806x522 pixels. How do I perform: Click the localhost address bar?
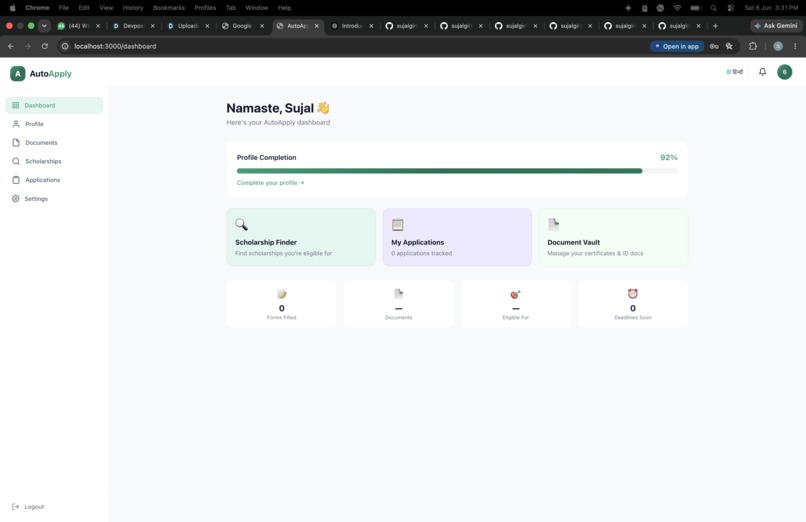(x=355, y=46)
